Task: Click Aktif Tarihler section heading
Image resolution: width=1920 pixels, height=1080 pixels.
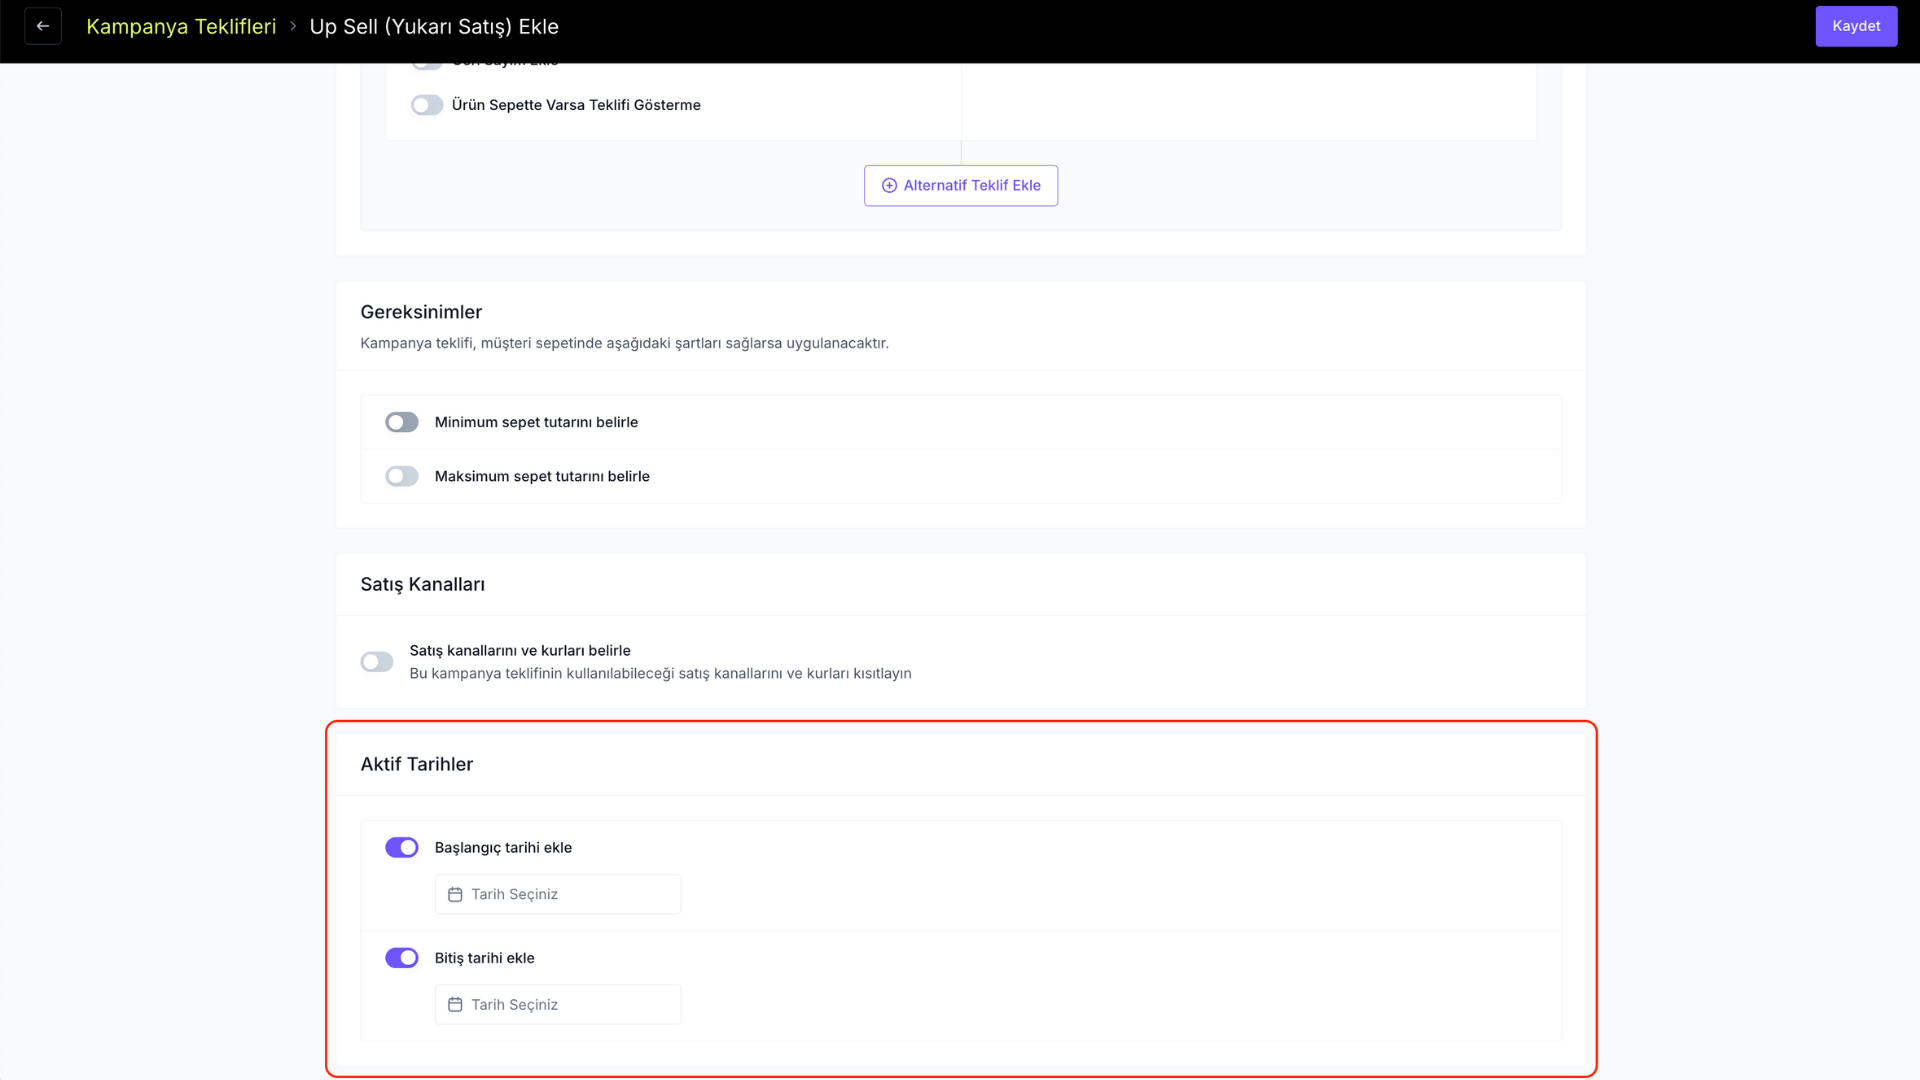Action: click(x=416, y=764)
